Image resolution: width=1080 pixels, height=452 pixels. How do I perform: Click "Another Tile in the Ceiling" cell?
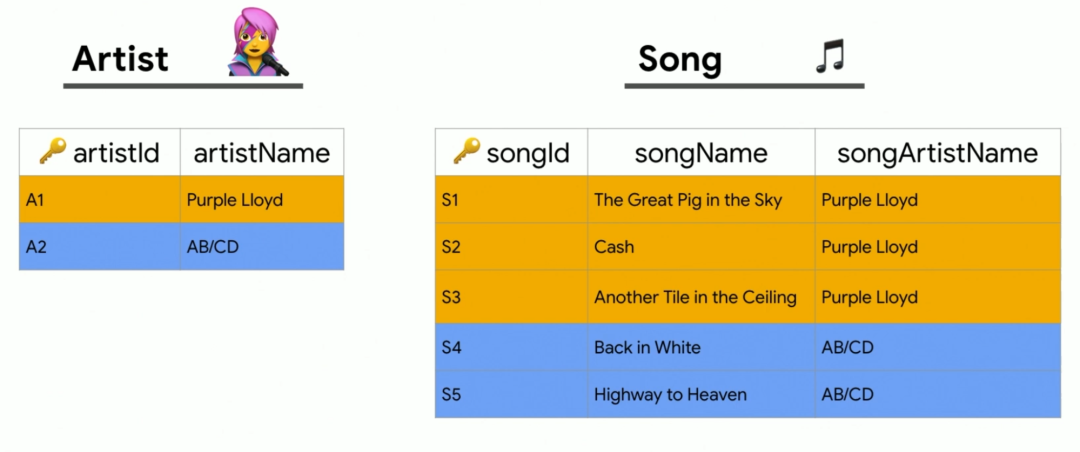coord(695,297)
